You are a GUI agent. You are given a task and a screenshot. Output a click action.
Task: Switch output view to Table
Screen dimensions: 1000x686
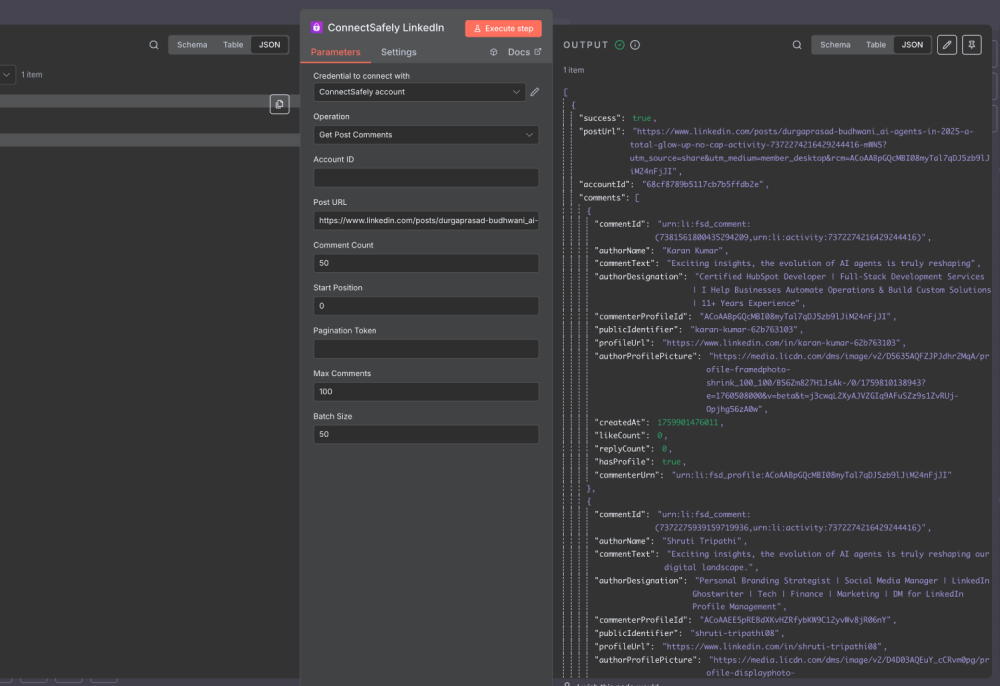tap(876, 44)
